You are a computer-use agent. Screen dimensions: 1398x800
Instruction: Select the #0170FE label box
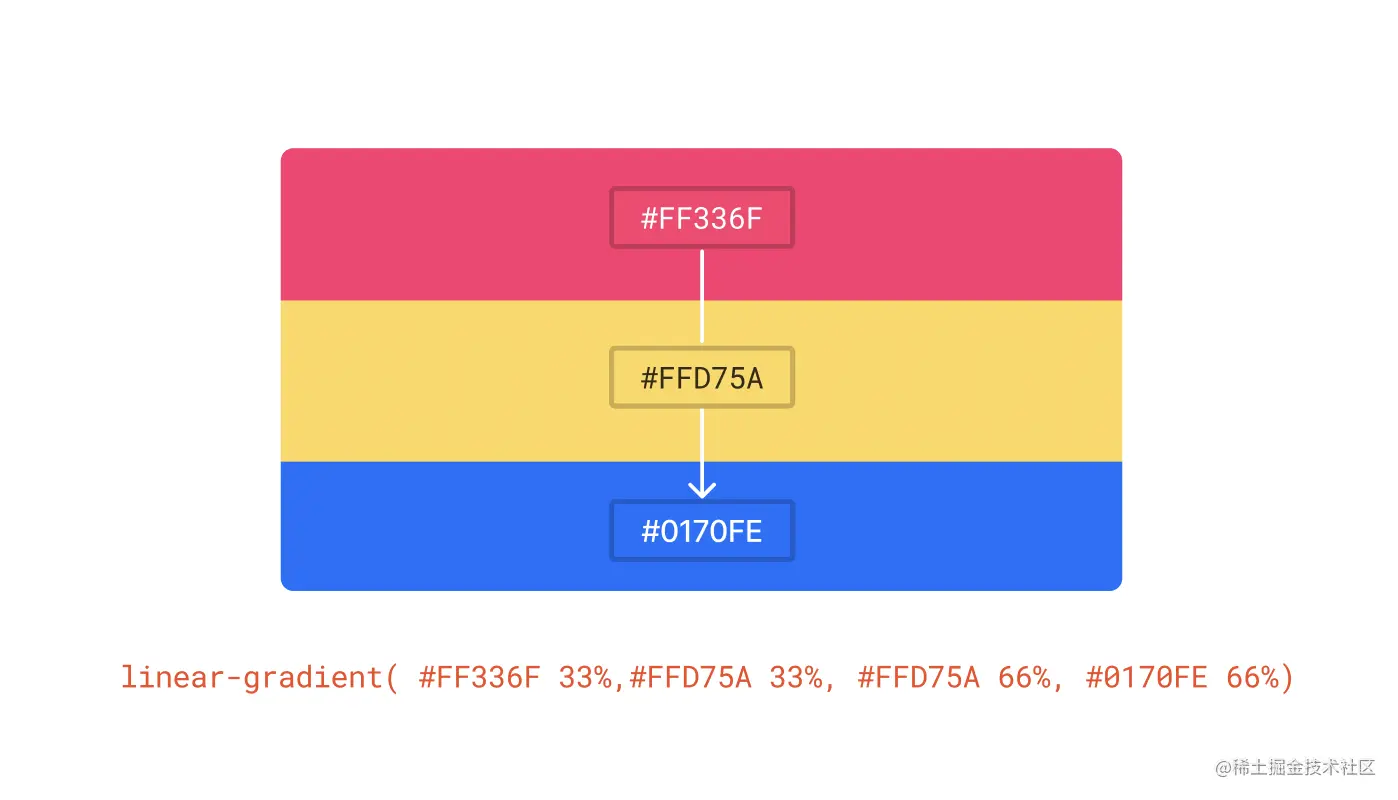(702, 530)
